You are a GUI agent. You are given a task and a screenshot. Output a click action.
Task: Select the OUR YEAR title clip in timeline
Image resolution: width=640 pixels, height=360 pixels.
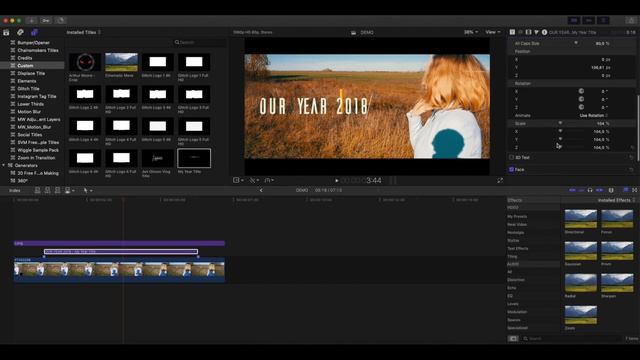pos(121,251)
